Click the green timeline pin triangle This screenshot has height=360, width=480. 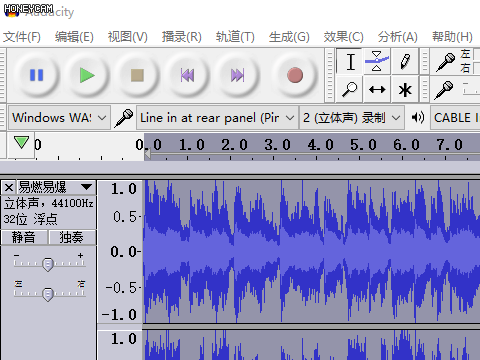(21, 142)
